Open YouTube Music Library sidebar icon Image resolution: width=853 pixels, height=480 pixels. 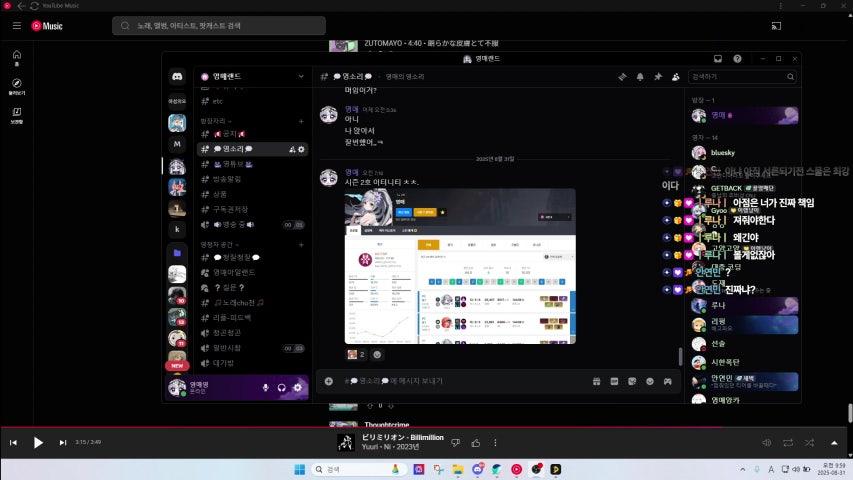point(17,115)
